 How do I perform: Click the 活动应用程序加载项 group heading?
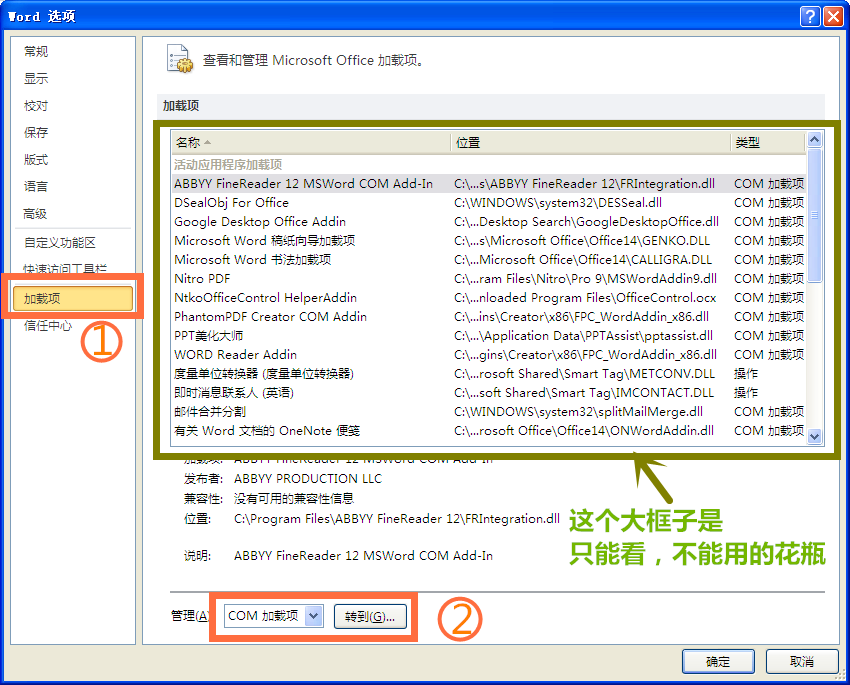228,165
